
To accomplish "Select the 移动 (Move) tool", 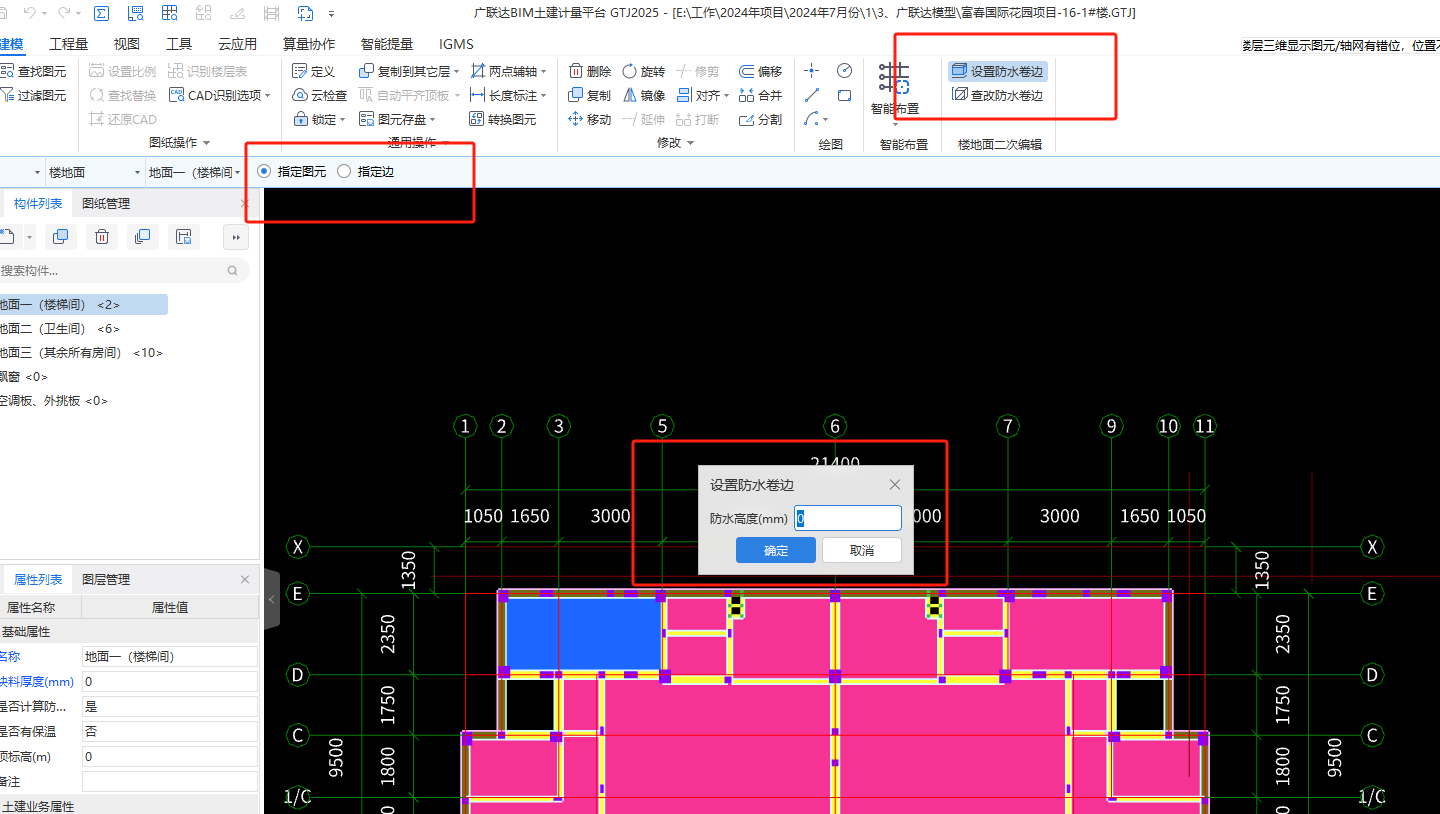I will 589,119.
